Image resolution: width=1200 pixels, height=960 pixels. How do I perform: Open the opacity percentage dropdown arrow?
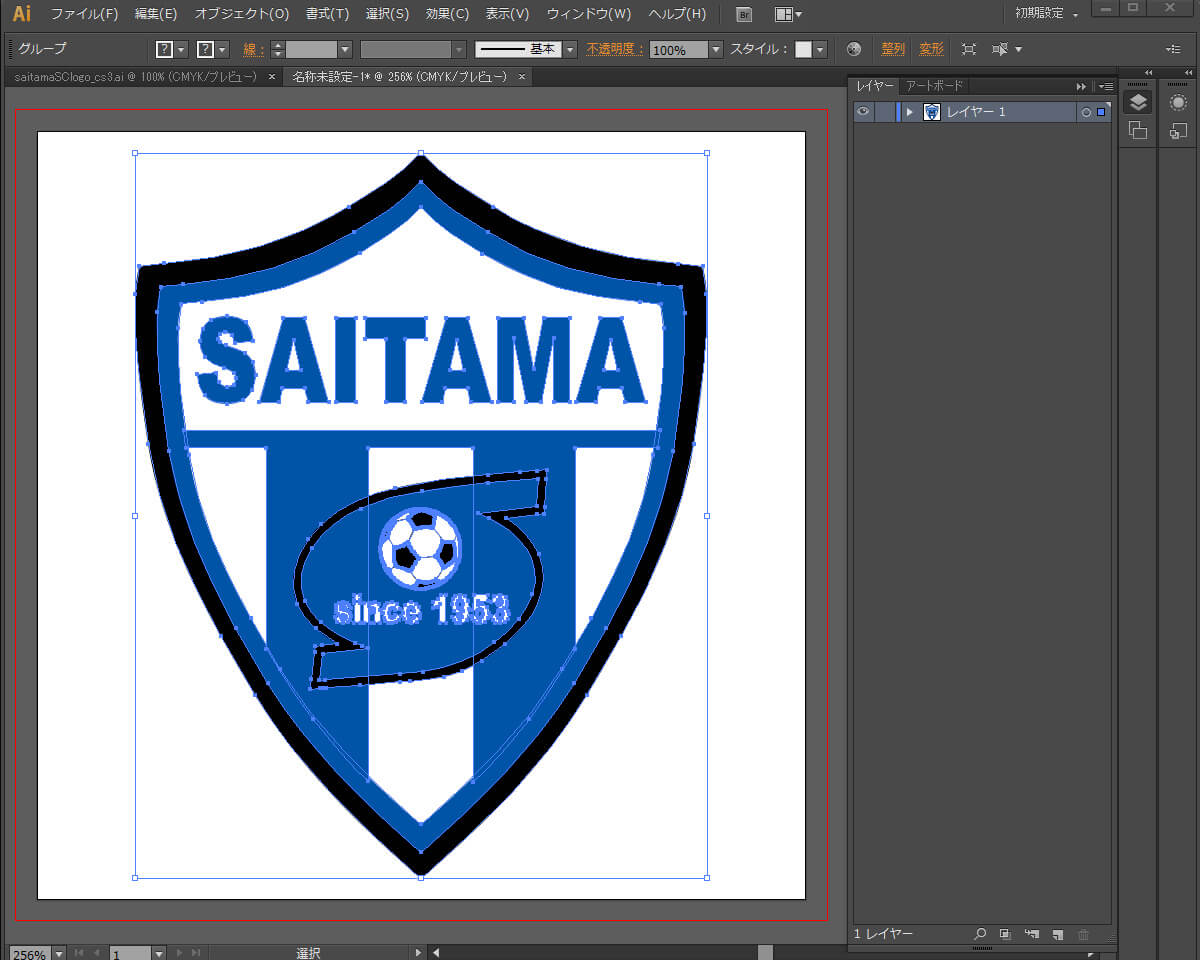coord(716,49)
